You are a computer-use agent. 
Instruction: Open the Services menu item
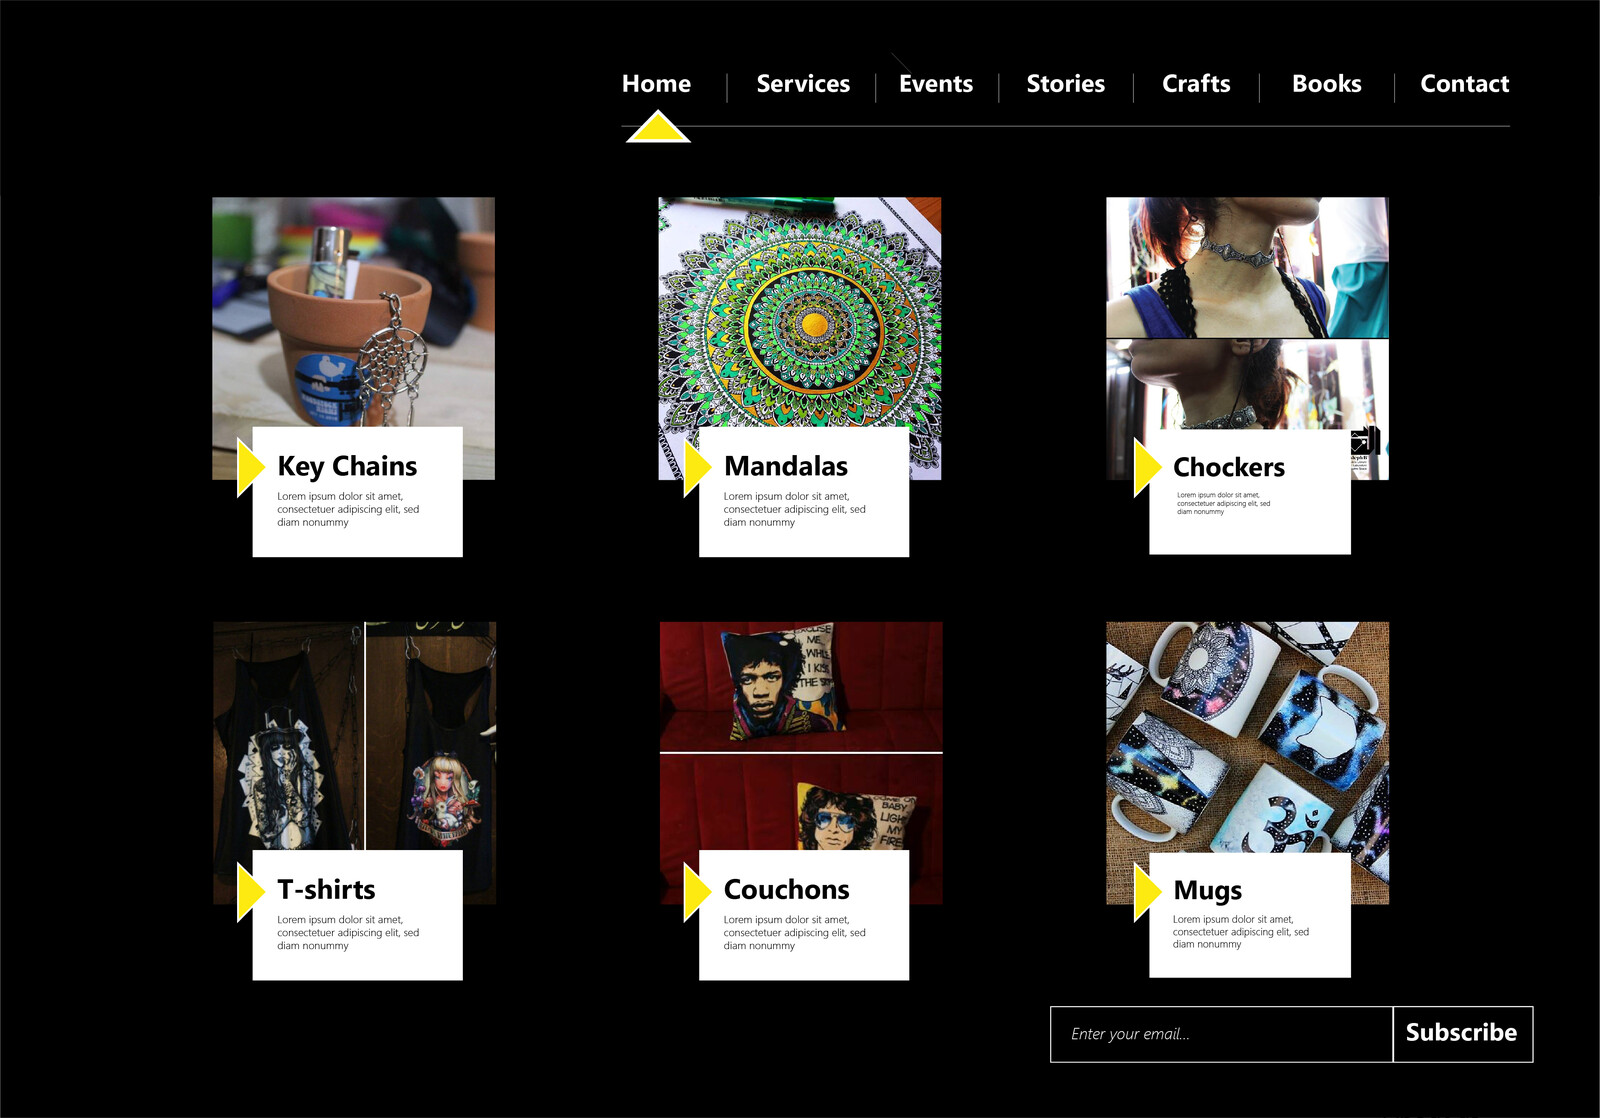[803, 84]
